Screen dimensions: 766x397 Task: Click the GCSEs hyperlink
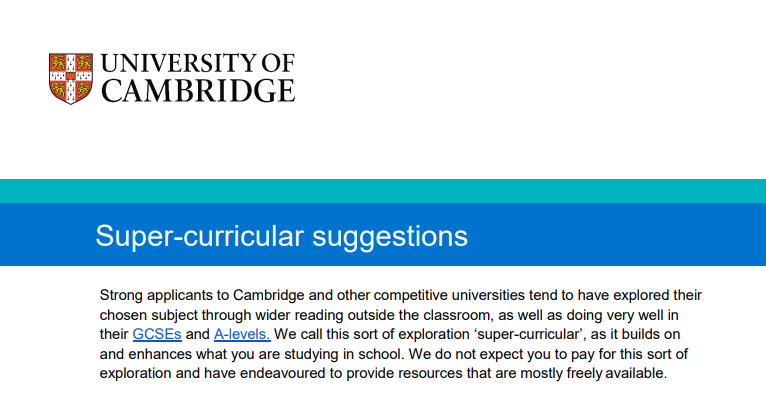pos(157,334)
